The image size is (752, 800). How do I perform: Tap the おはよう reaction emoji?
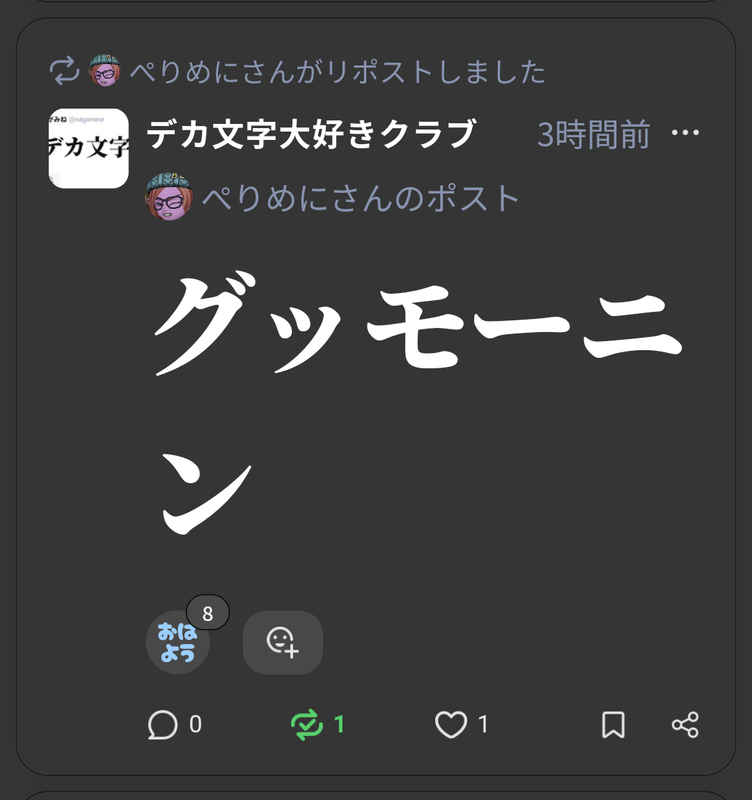(x=178, y=642)
